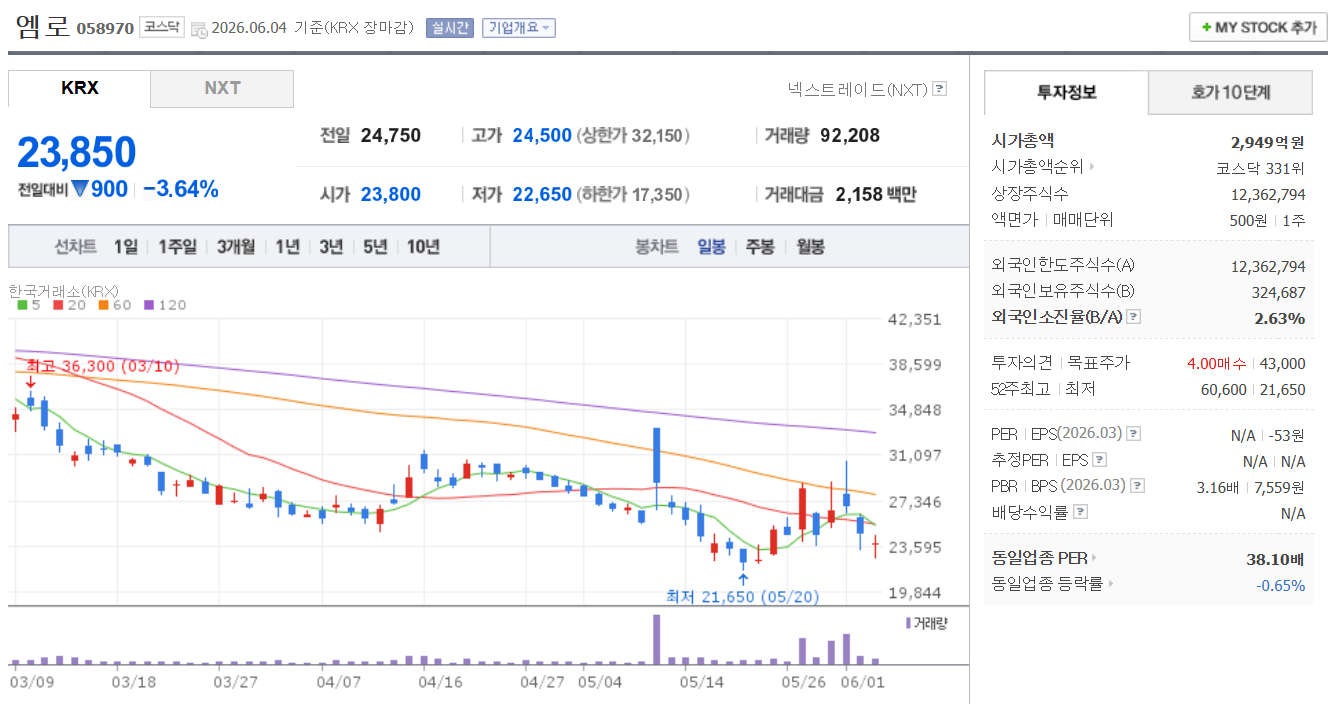Click help icon beside 외국인소진율(B/A)

(x=1133, y=317)
